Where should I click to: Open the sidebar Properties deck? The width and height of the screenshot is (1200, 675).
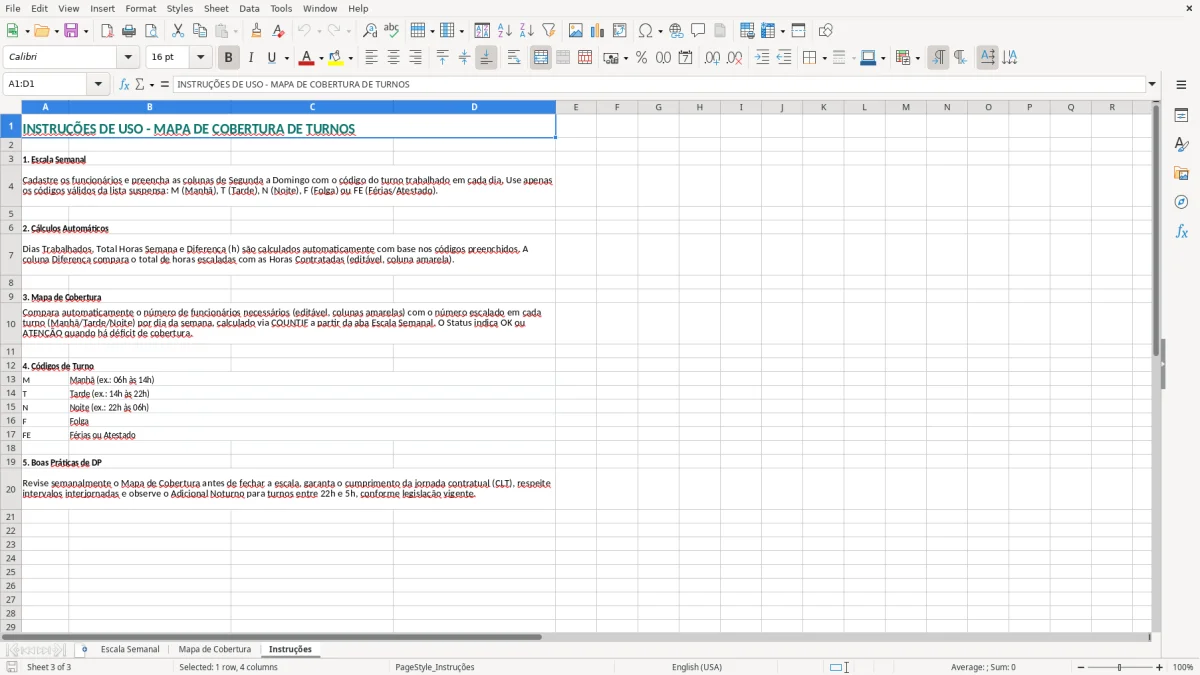pyautogui.click(x=1182, y=116)
